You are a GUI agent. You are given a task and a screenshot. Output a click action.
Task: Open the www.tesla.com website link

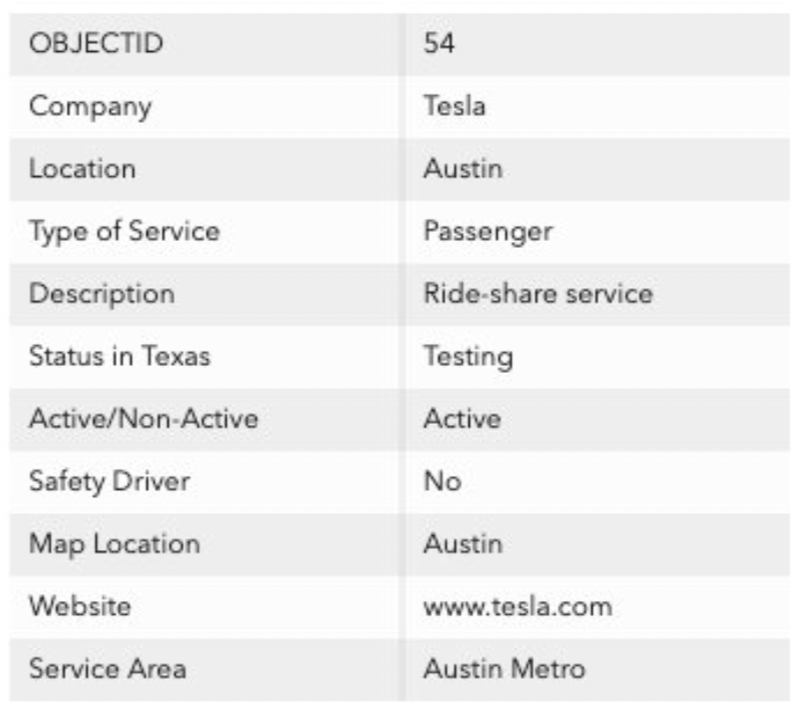pos(517,606)
